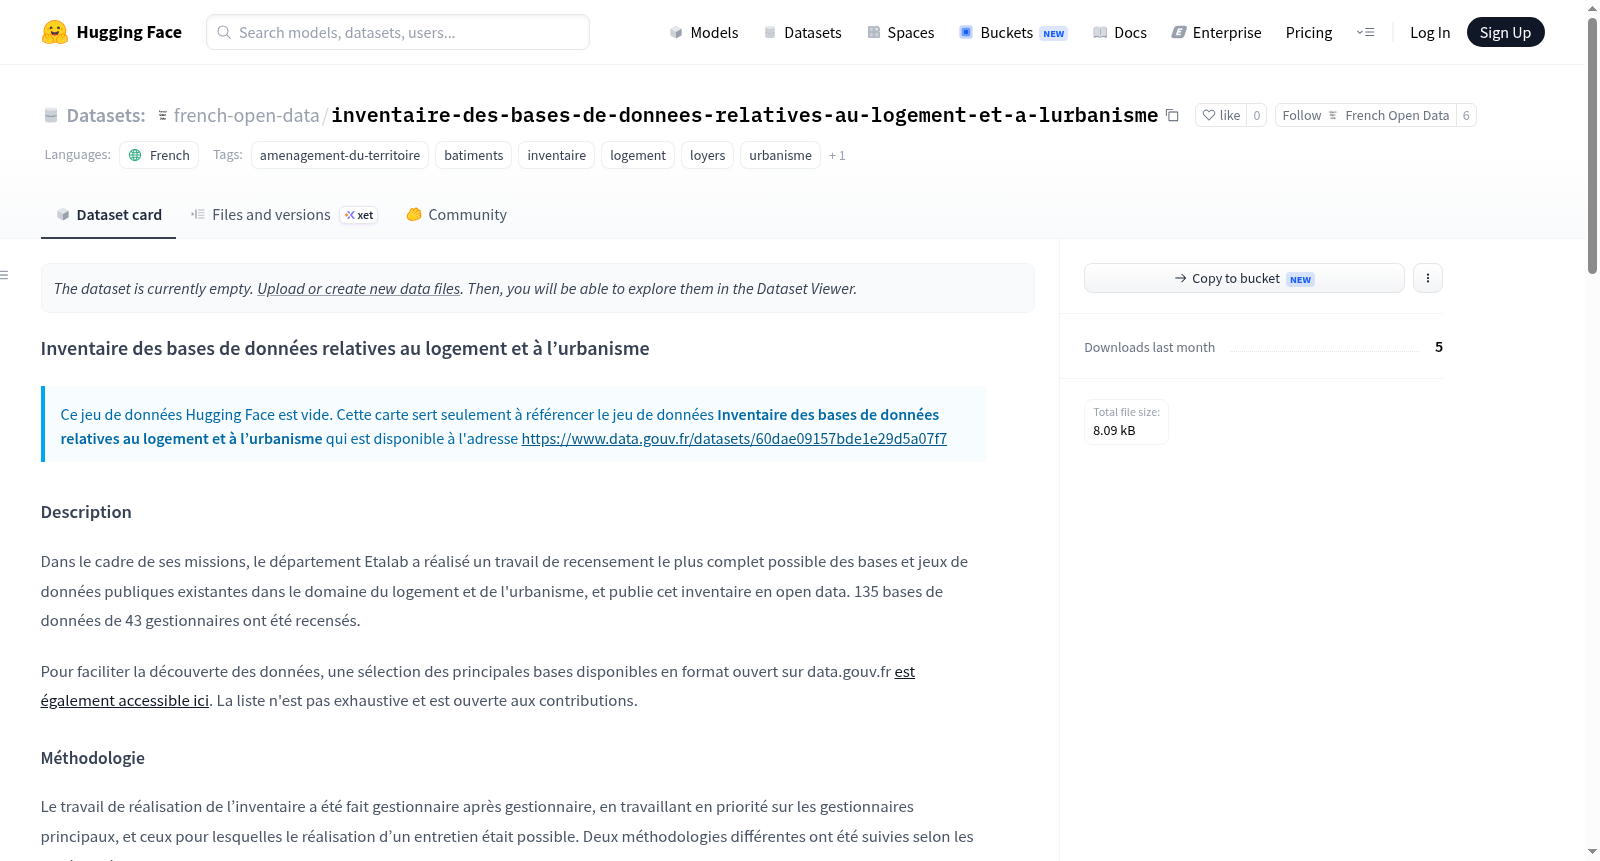Click the NEW badge next to Buckets

tap(1054, 33)
